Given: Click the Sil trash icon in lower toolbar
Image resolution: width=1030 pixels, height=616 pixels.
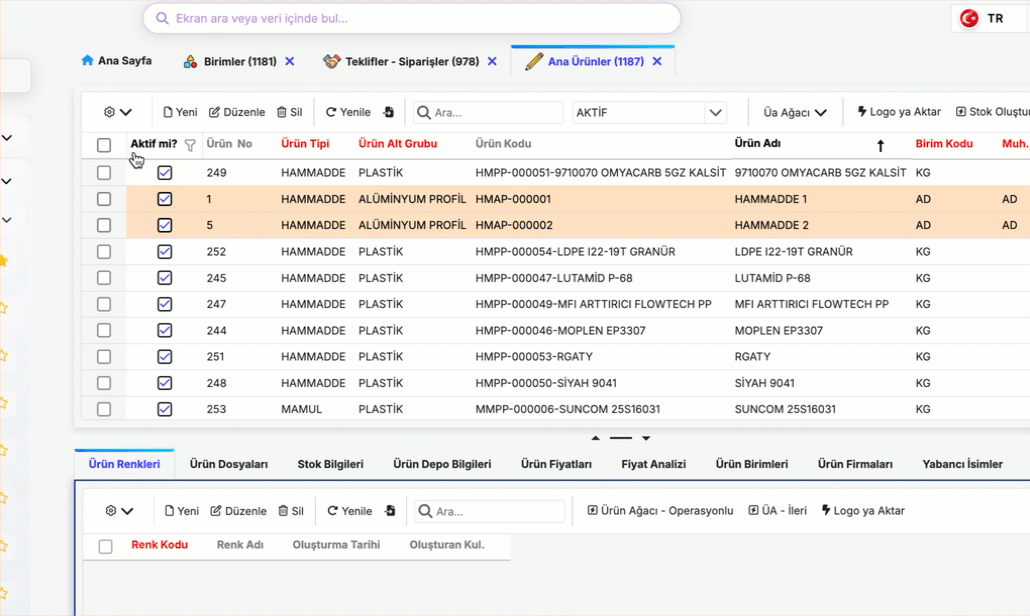Looking at the screenshot, I should pos(283,511).
